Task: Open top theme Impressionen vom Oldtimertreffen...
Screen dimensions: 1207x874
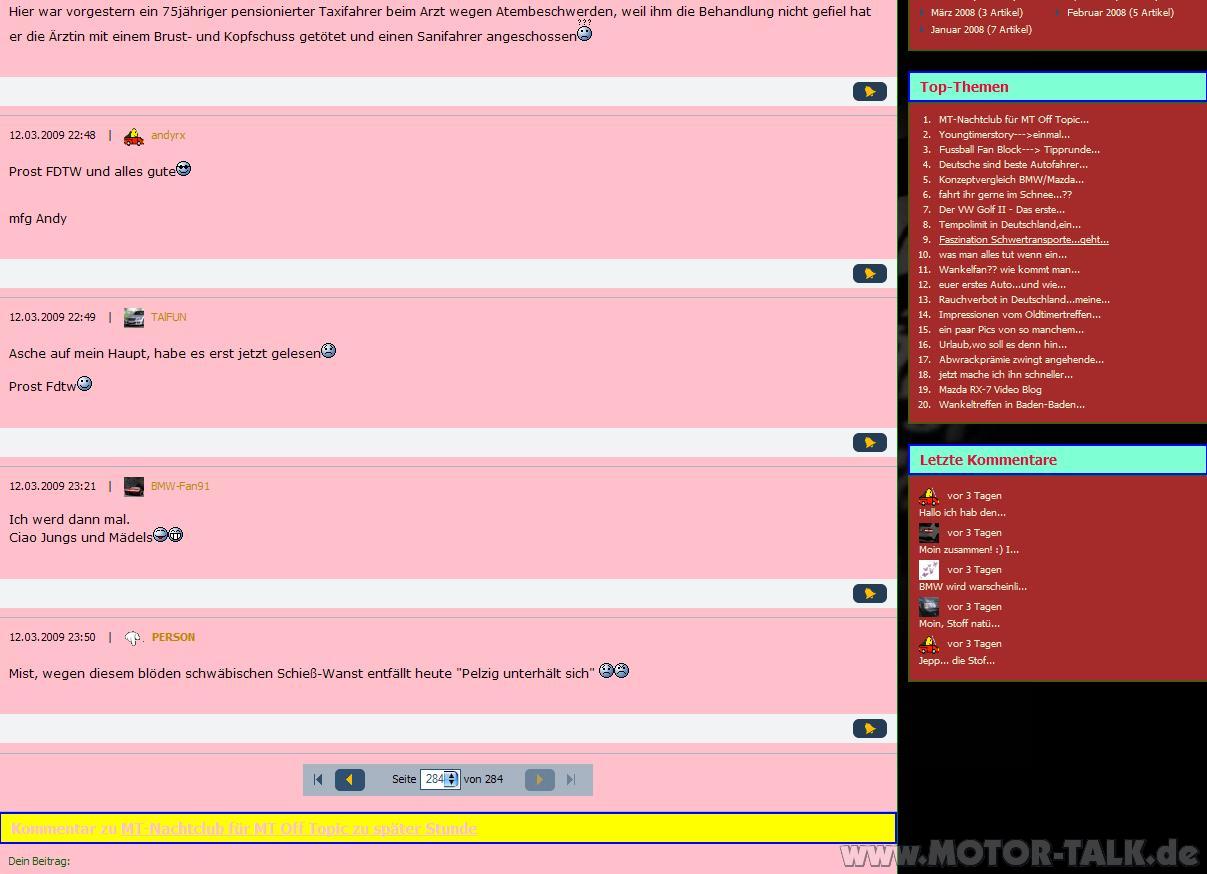Action: [x=1020, y=314]
